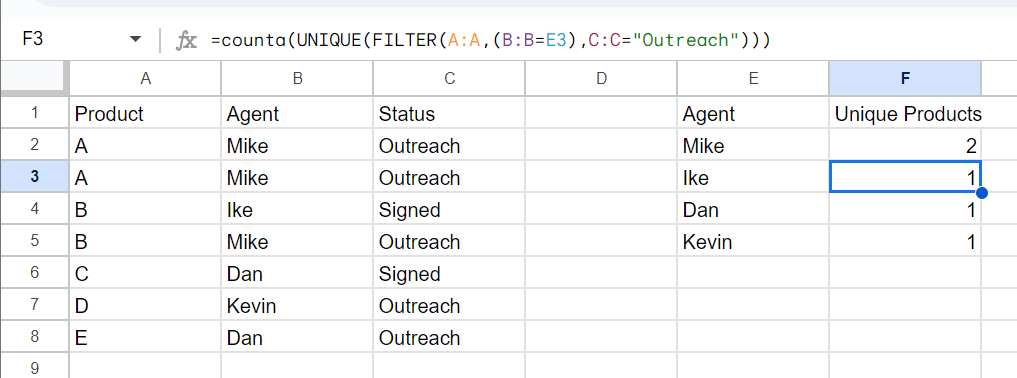The height and width of the screenshot is (378, 1017).
Task: Select column F header
Action: [905, 78]
